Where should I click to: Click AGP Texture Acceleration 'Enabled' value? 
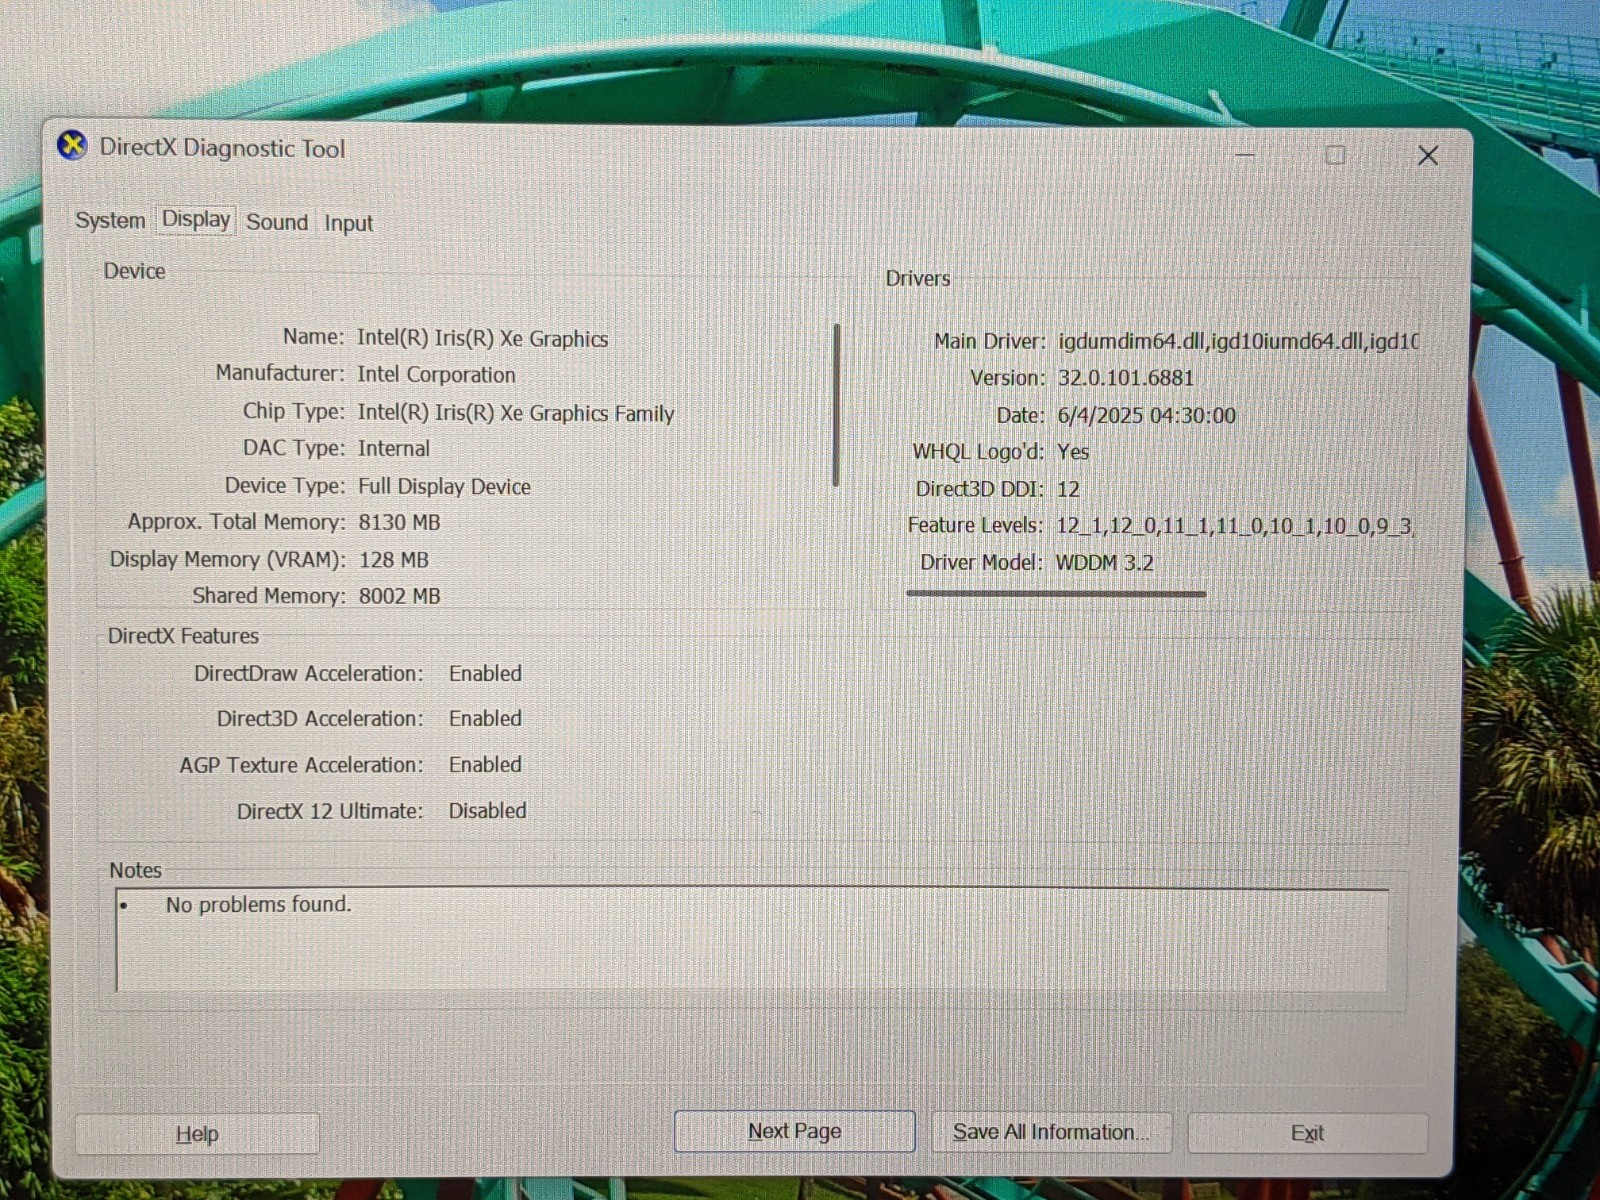click(x=485, y=765)
